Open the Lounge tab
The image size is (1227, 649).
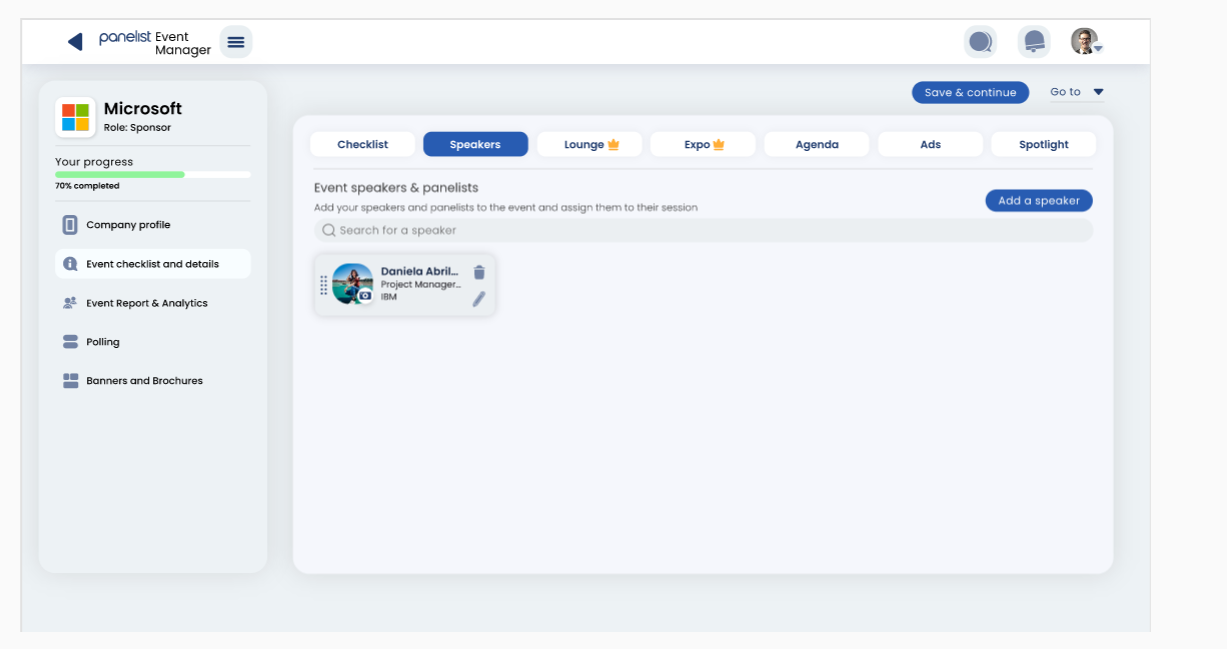[590, 144]
